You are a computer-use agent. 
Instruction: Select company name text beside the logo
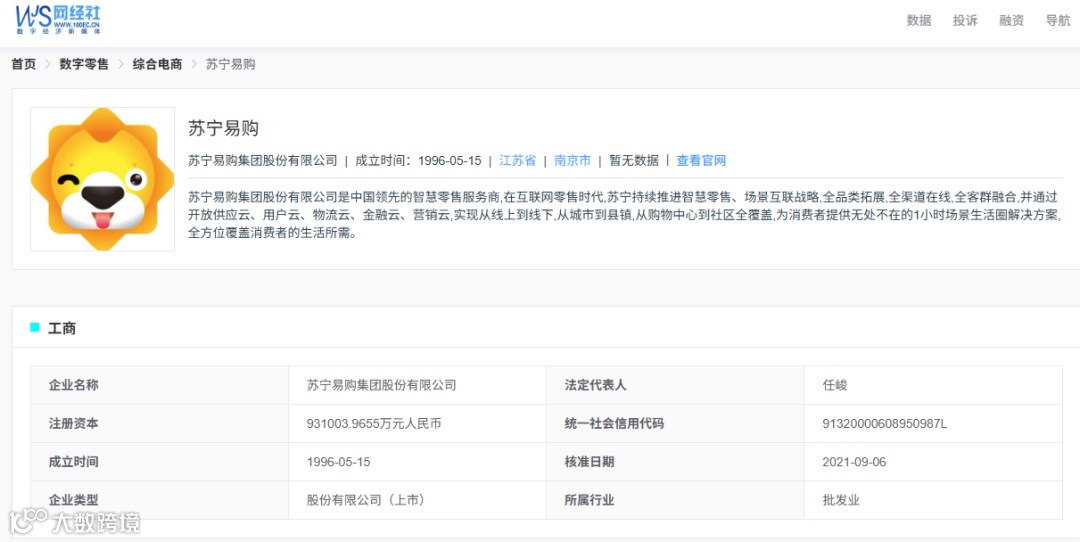point(263,160)
